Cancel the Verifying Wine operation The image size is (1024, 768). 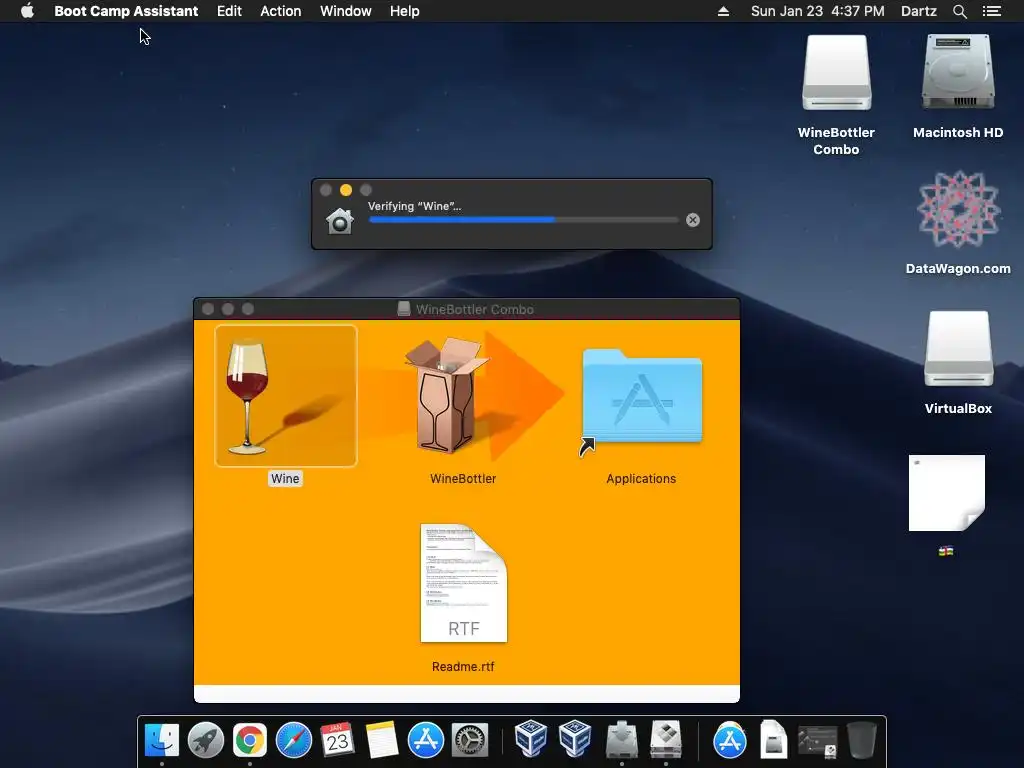point(693,220)
